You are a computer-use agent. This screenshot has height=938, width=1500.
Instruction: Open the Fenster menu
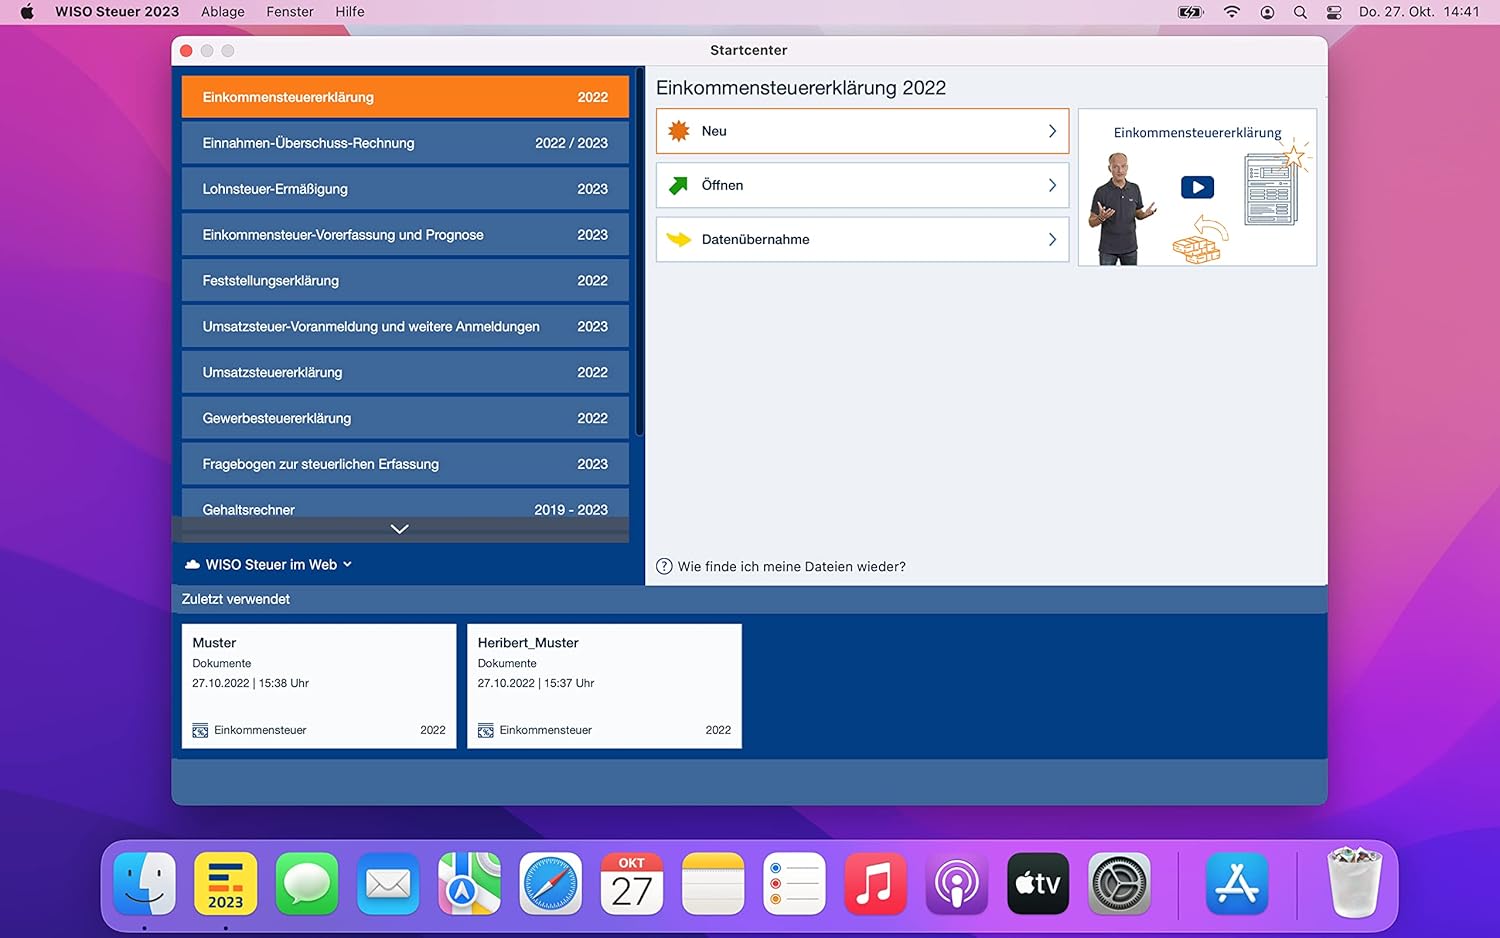click(290, 12)
